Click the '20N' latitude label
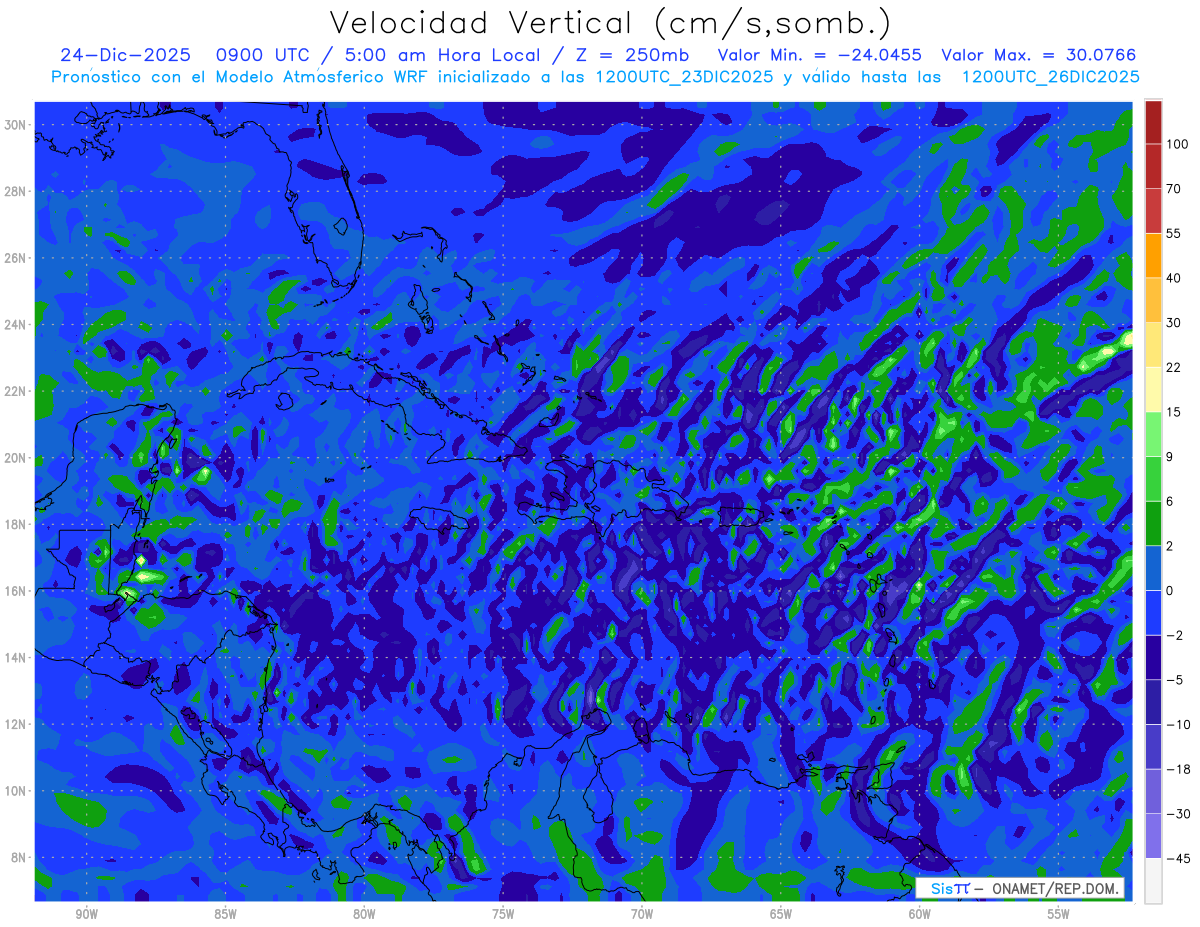This screenshot has height=927, width=1200. pos(16,458)
